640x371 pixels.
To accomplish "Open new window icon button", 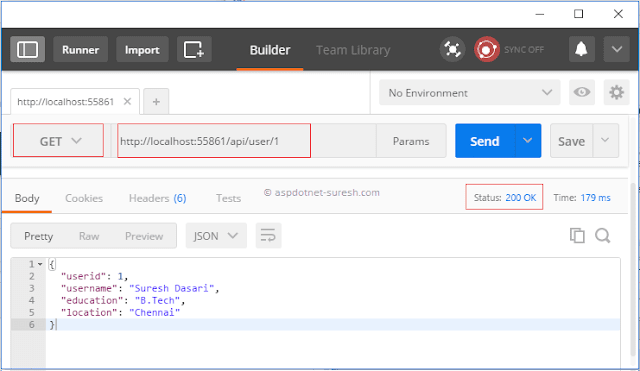I will (x=194, y=50).
